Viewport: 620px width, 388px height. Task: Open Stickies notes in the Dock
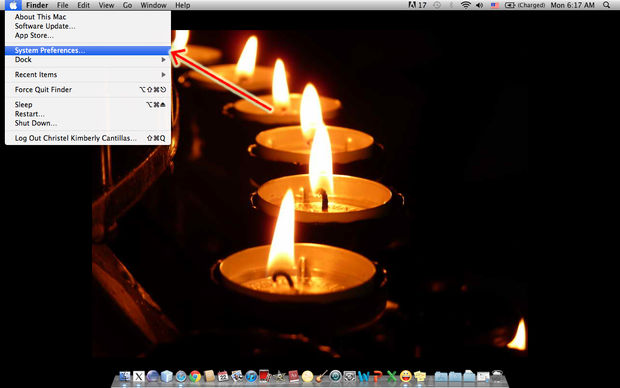(x=420, y=376)
